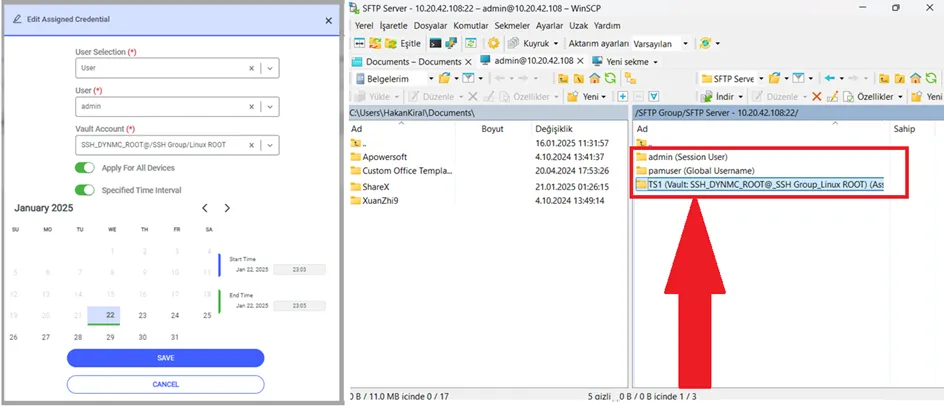Open session in PuTTY icon
This screenshot has height=406, width=944.
coord(450,43)
